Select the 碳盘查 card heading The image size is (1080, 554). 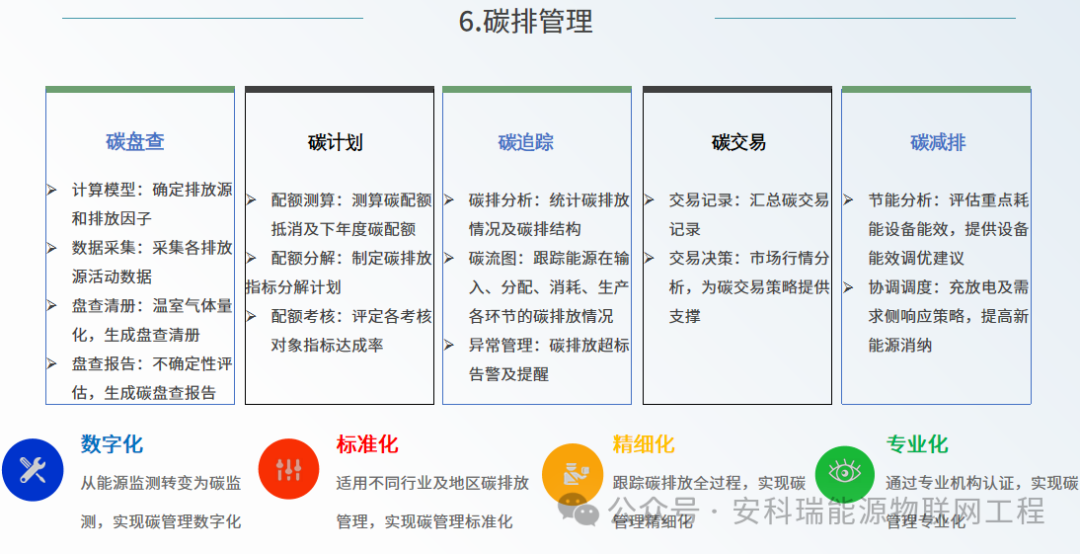135,143
